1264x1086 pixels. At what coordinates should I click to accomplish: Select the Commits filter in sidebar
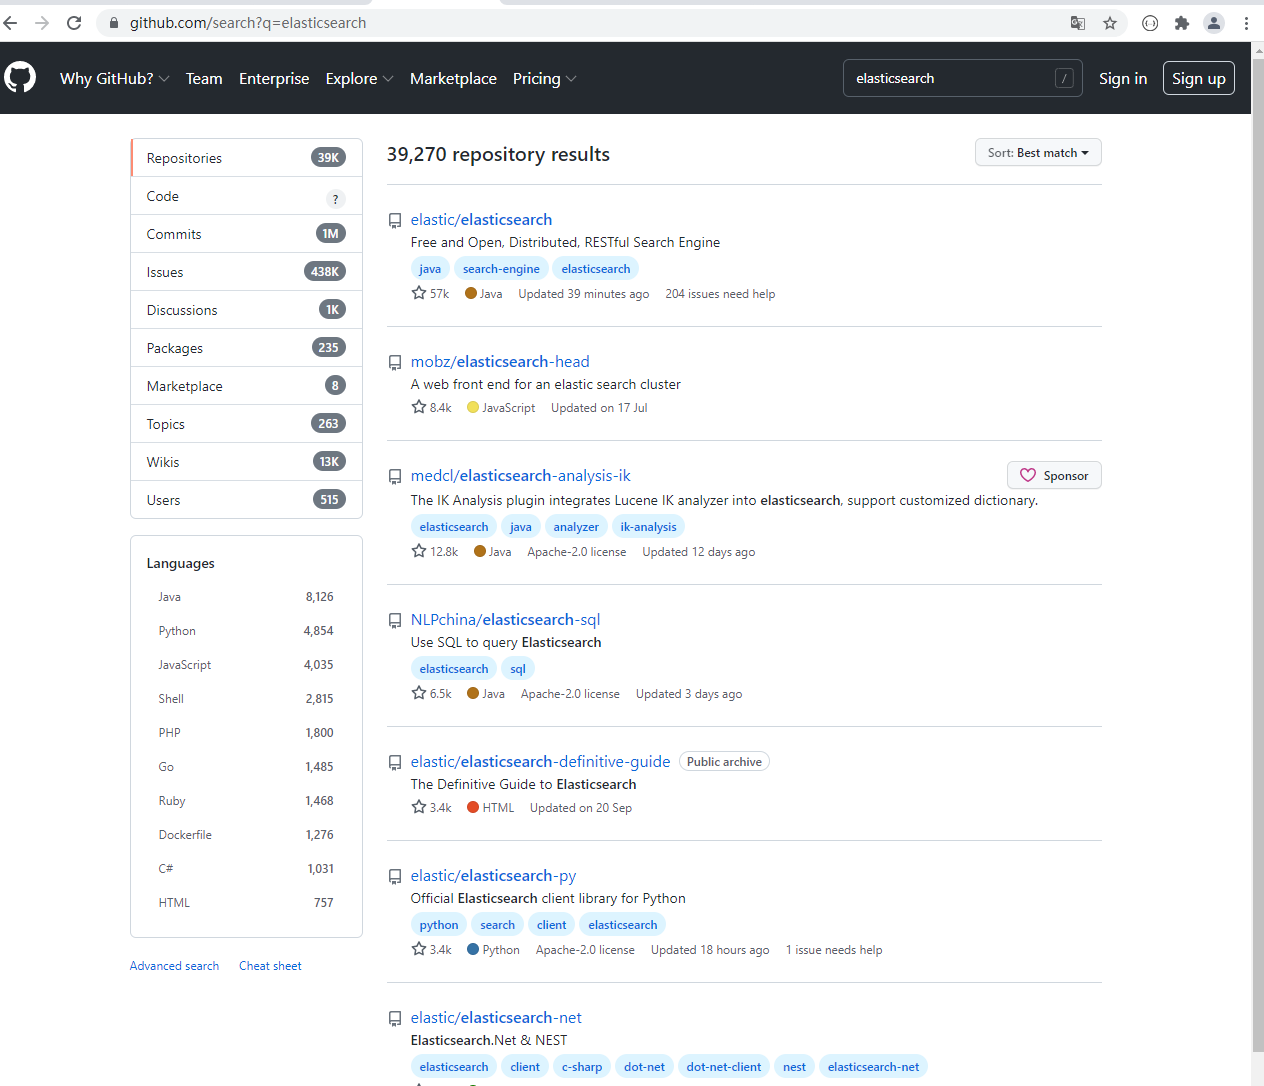click(246, 234)
